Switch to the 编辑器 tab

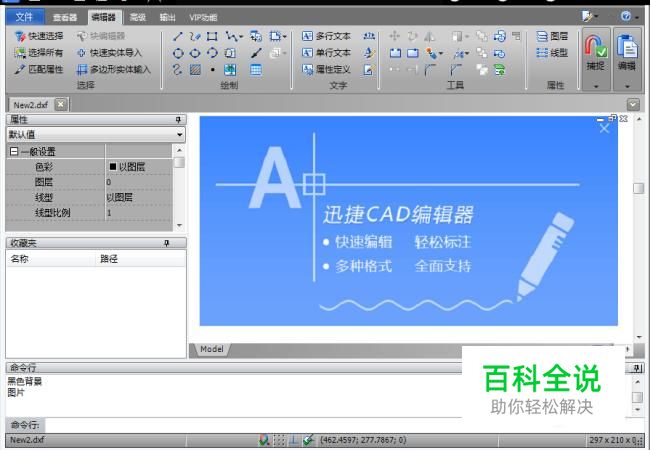[x=104, y=17]
